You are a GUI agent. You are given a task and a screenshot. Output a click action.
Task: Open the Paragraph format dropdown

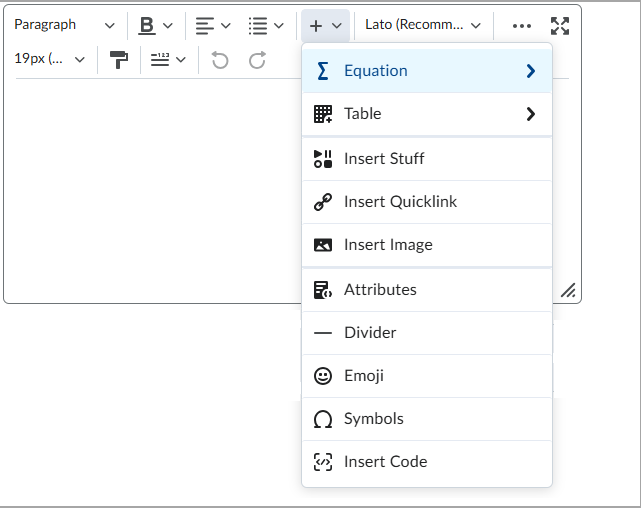pos(64,25)
